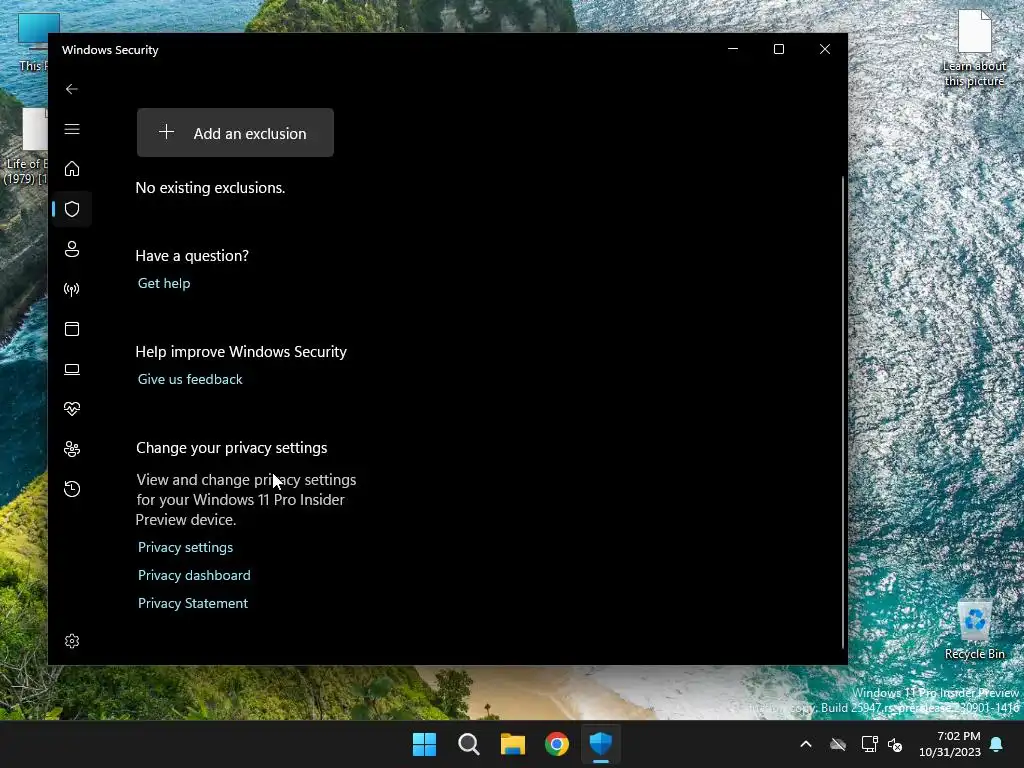The height and width of the screenshot is (768, 1024).
Task: Launch File Explorer from taskbar
Action: click(x=513, y=744)
